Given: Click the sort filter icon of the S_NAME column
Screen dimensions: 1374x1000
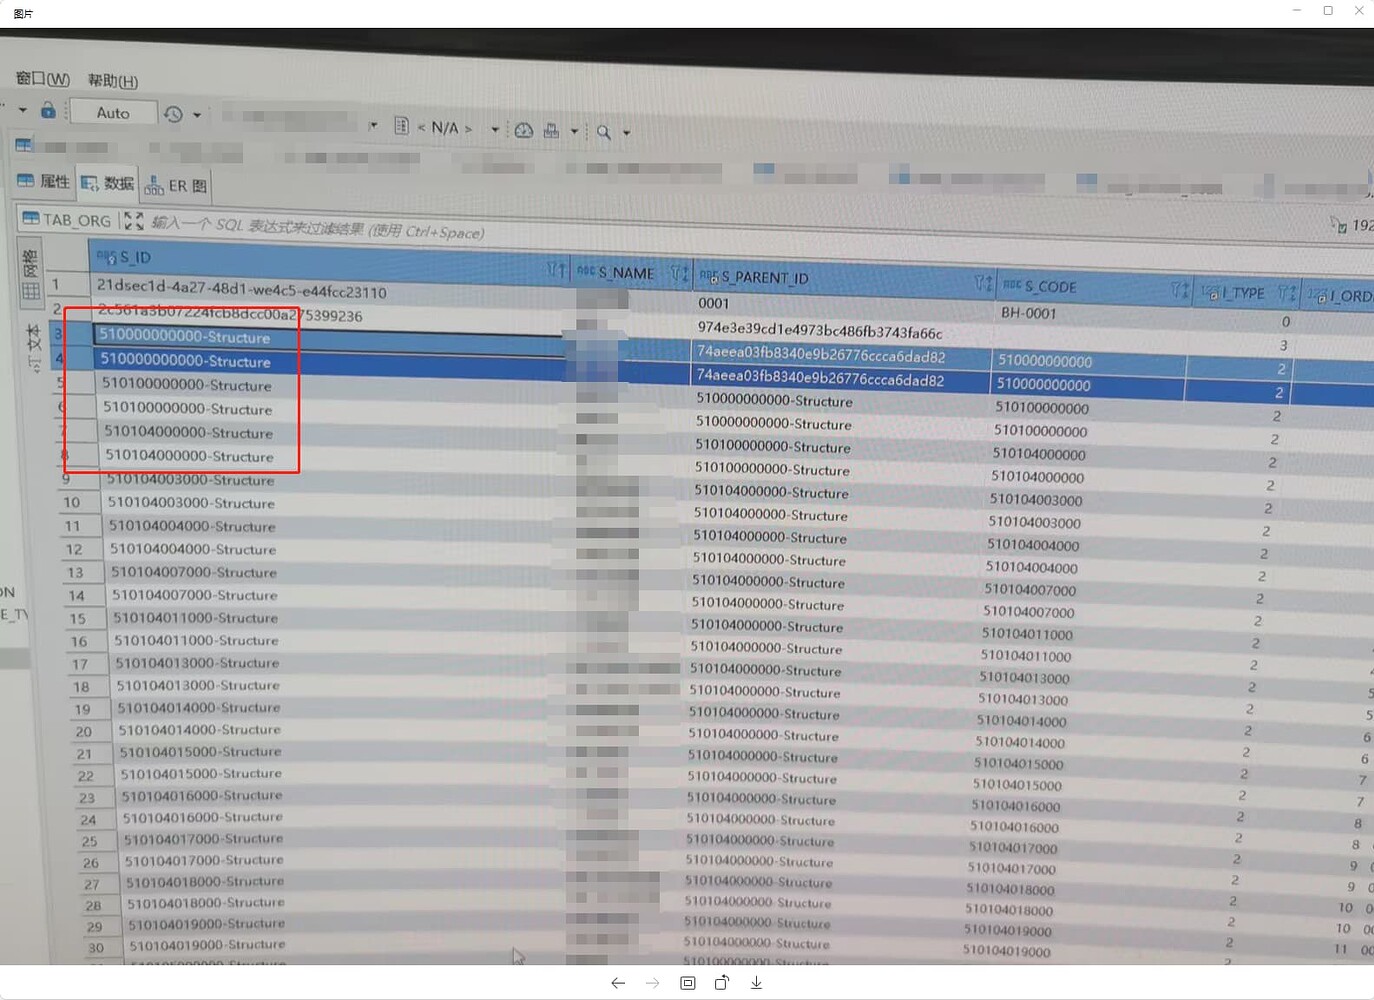Looking at the screenshot, I should point(679,273).
